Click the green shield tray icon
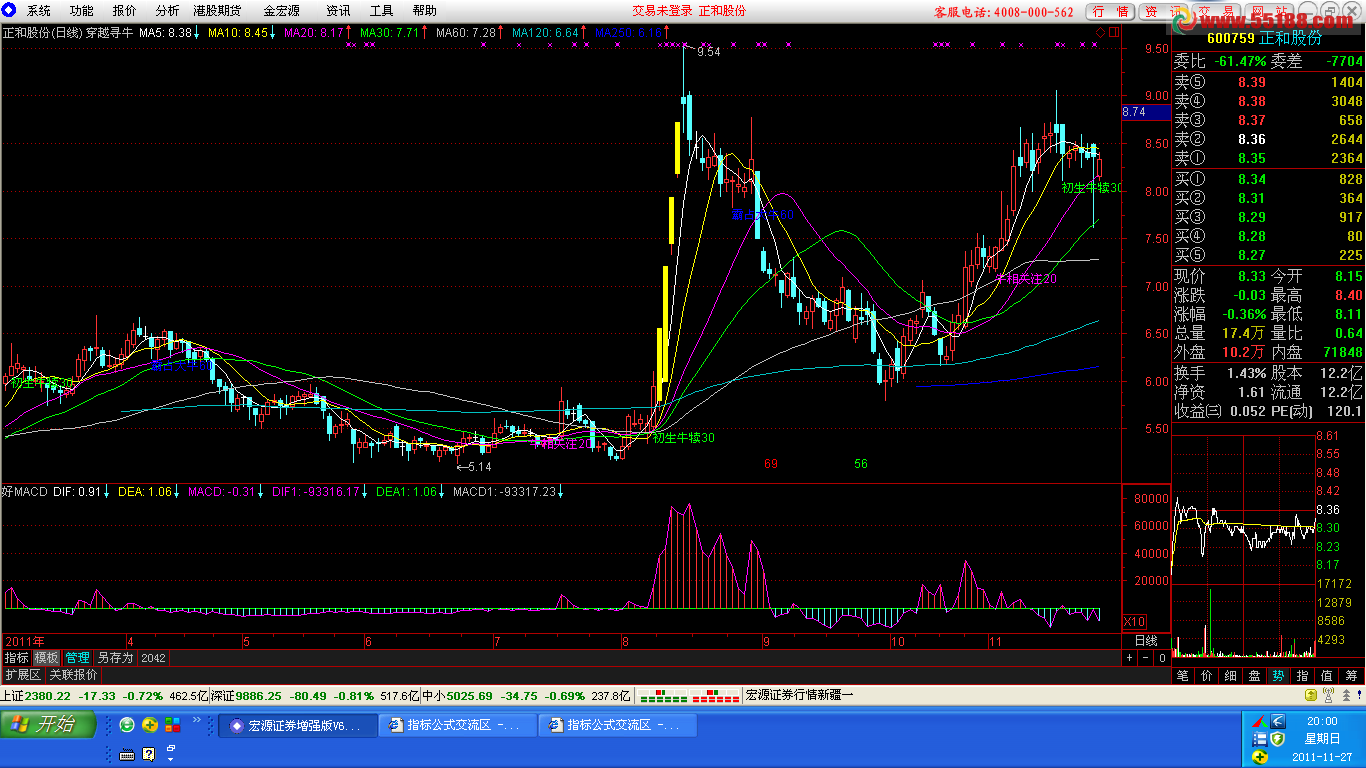 pyautogui.click(x=1278, y=739)
